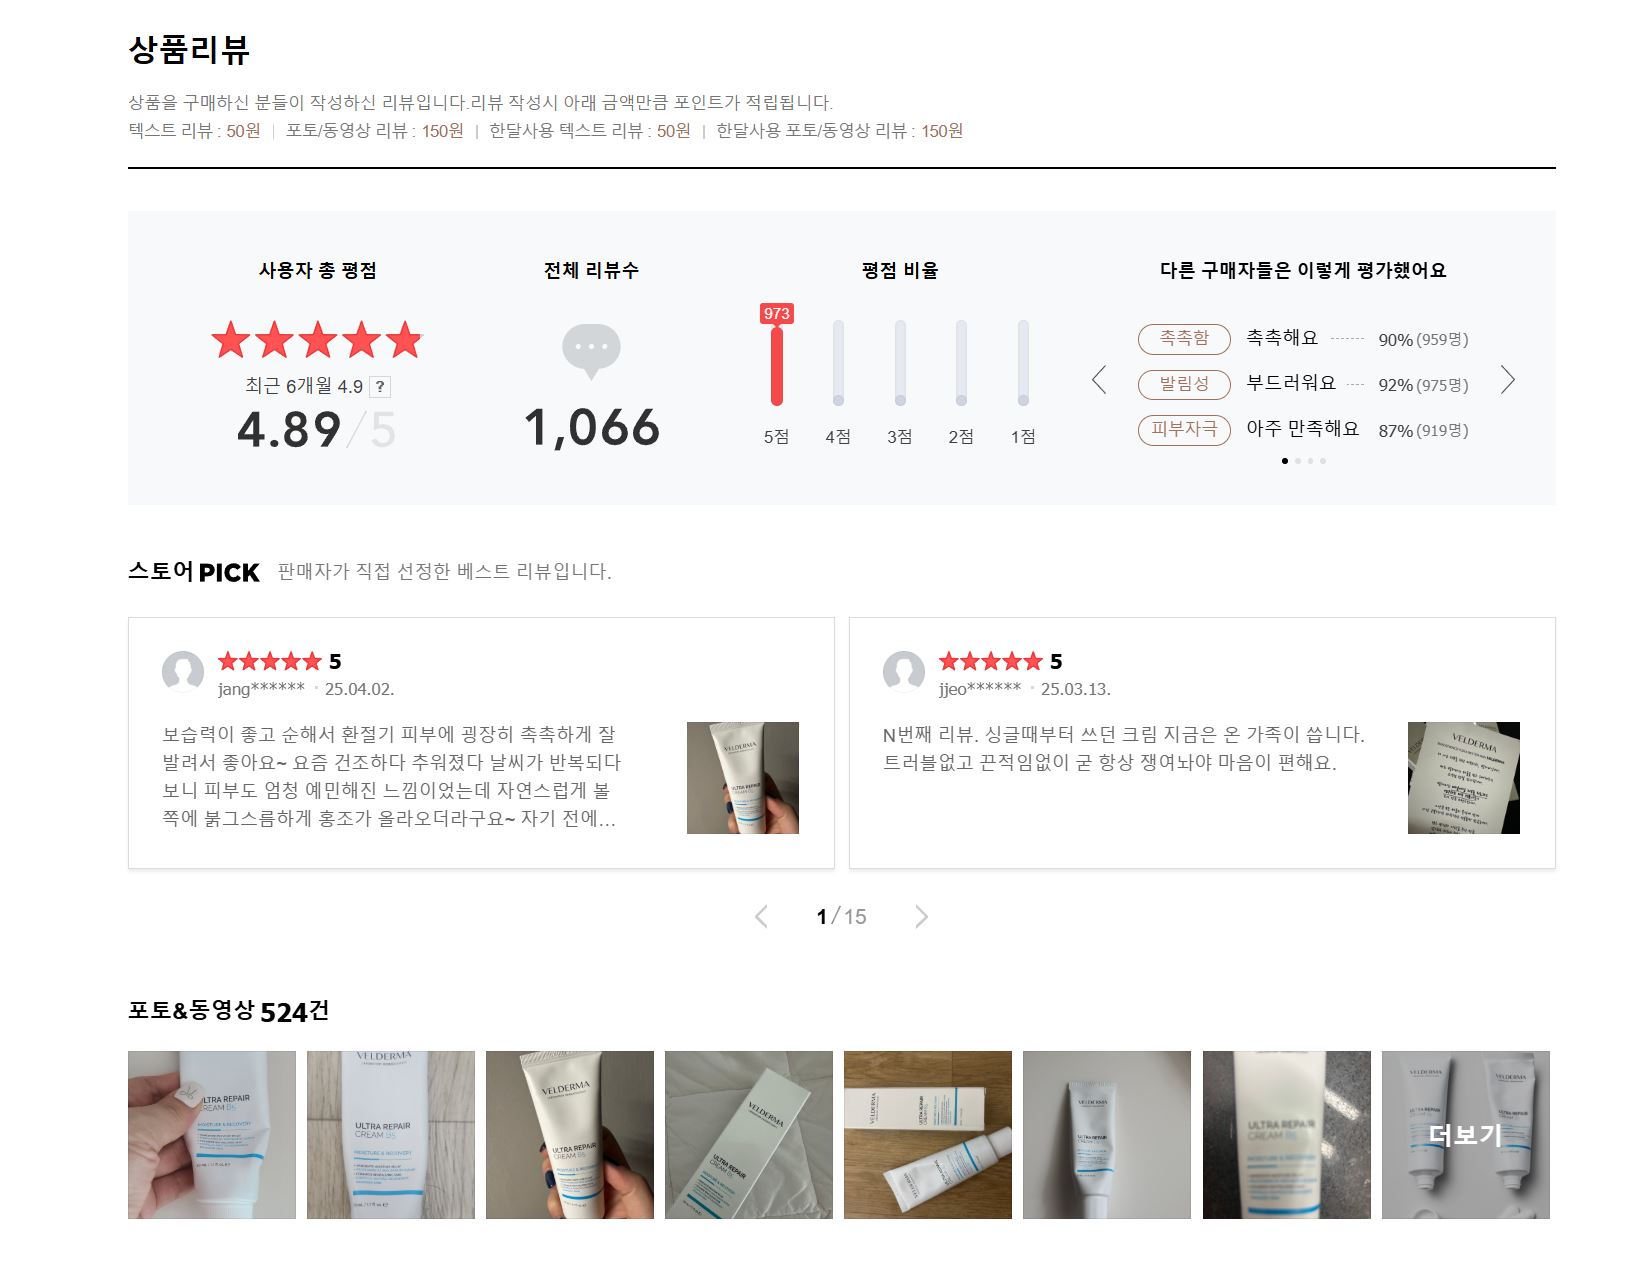Click the 4점 rating bar
This screenshot has width=1643, height=1271.
[x=838, y=363]
